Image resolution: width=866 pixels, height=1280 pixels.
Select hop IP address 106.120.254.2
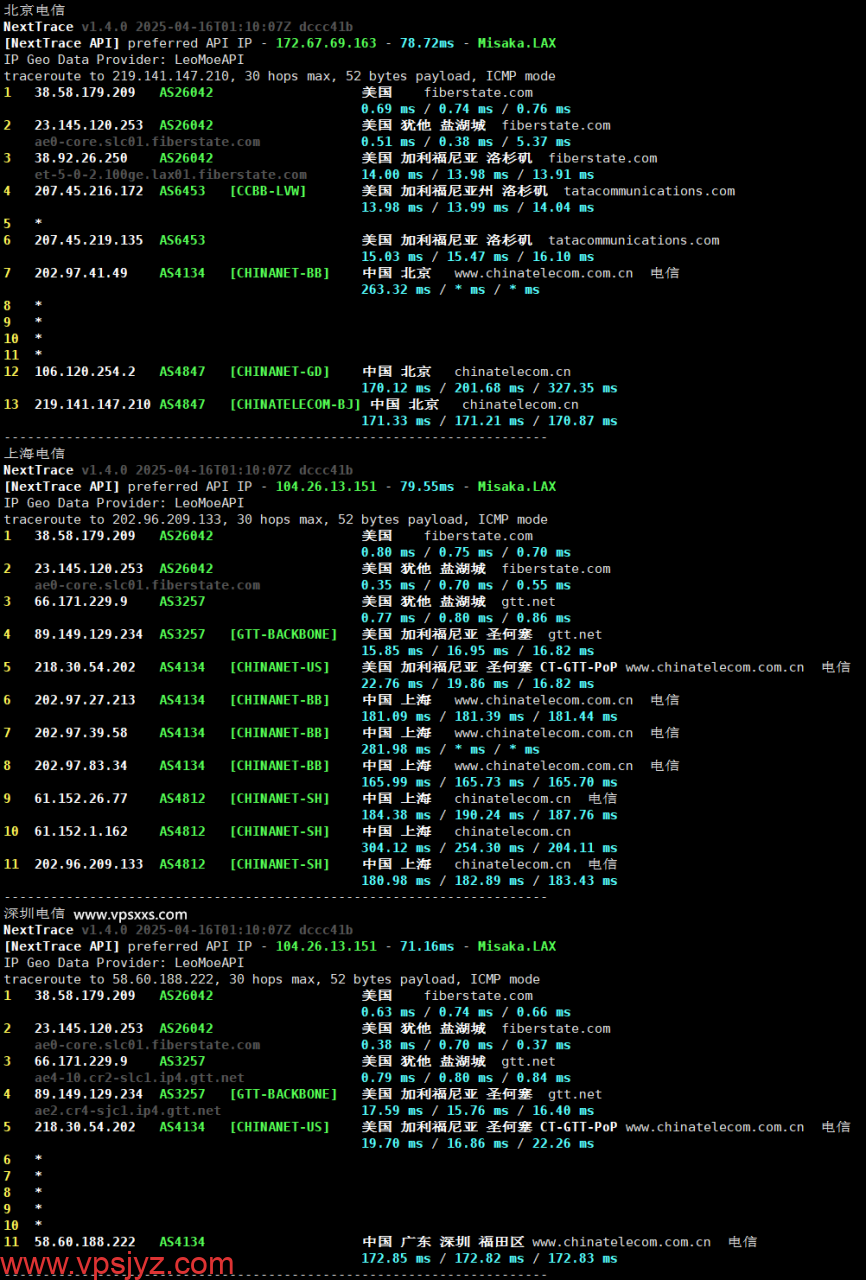tap(85, 372)
